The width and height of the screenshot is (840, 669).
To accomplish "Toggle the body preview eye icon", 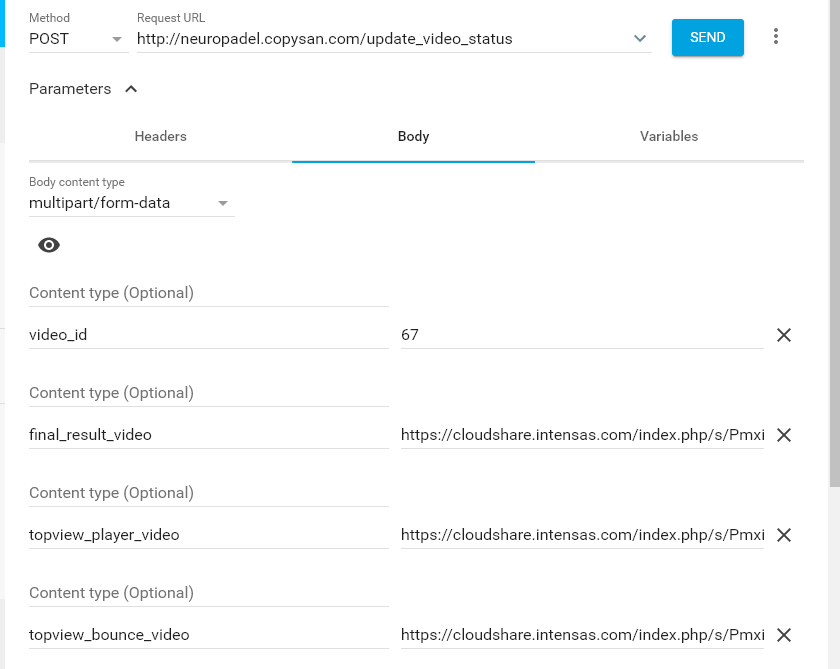I will coord(49,245).
